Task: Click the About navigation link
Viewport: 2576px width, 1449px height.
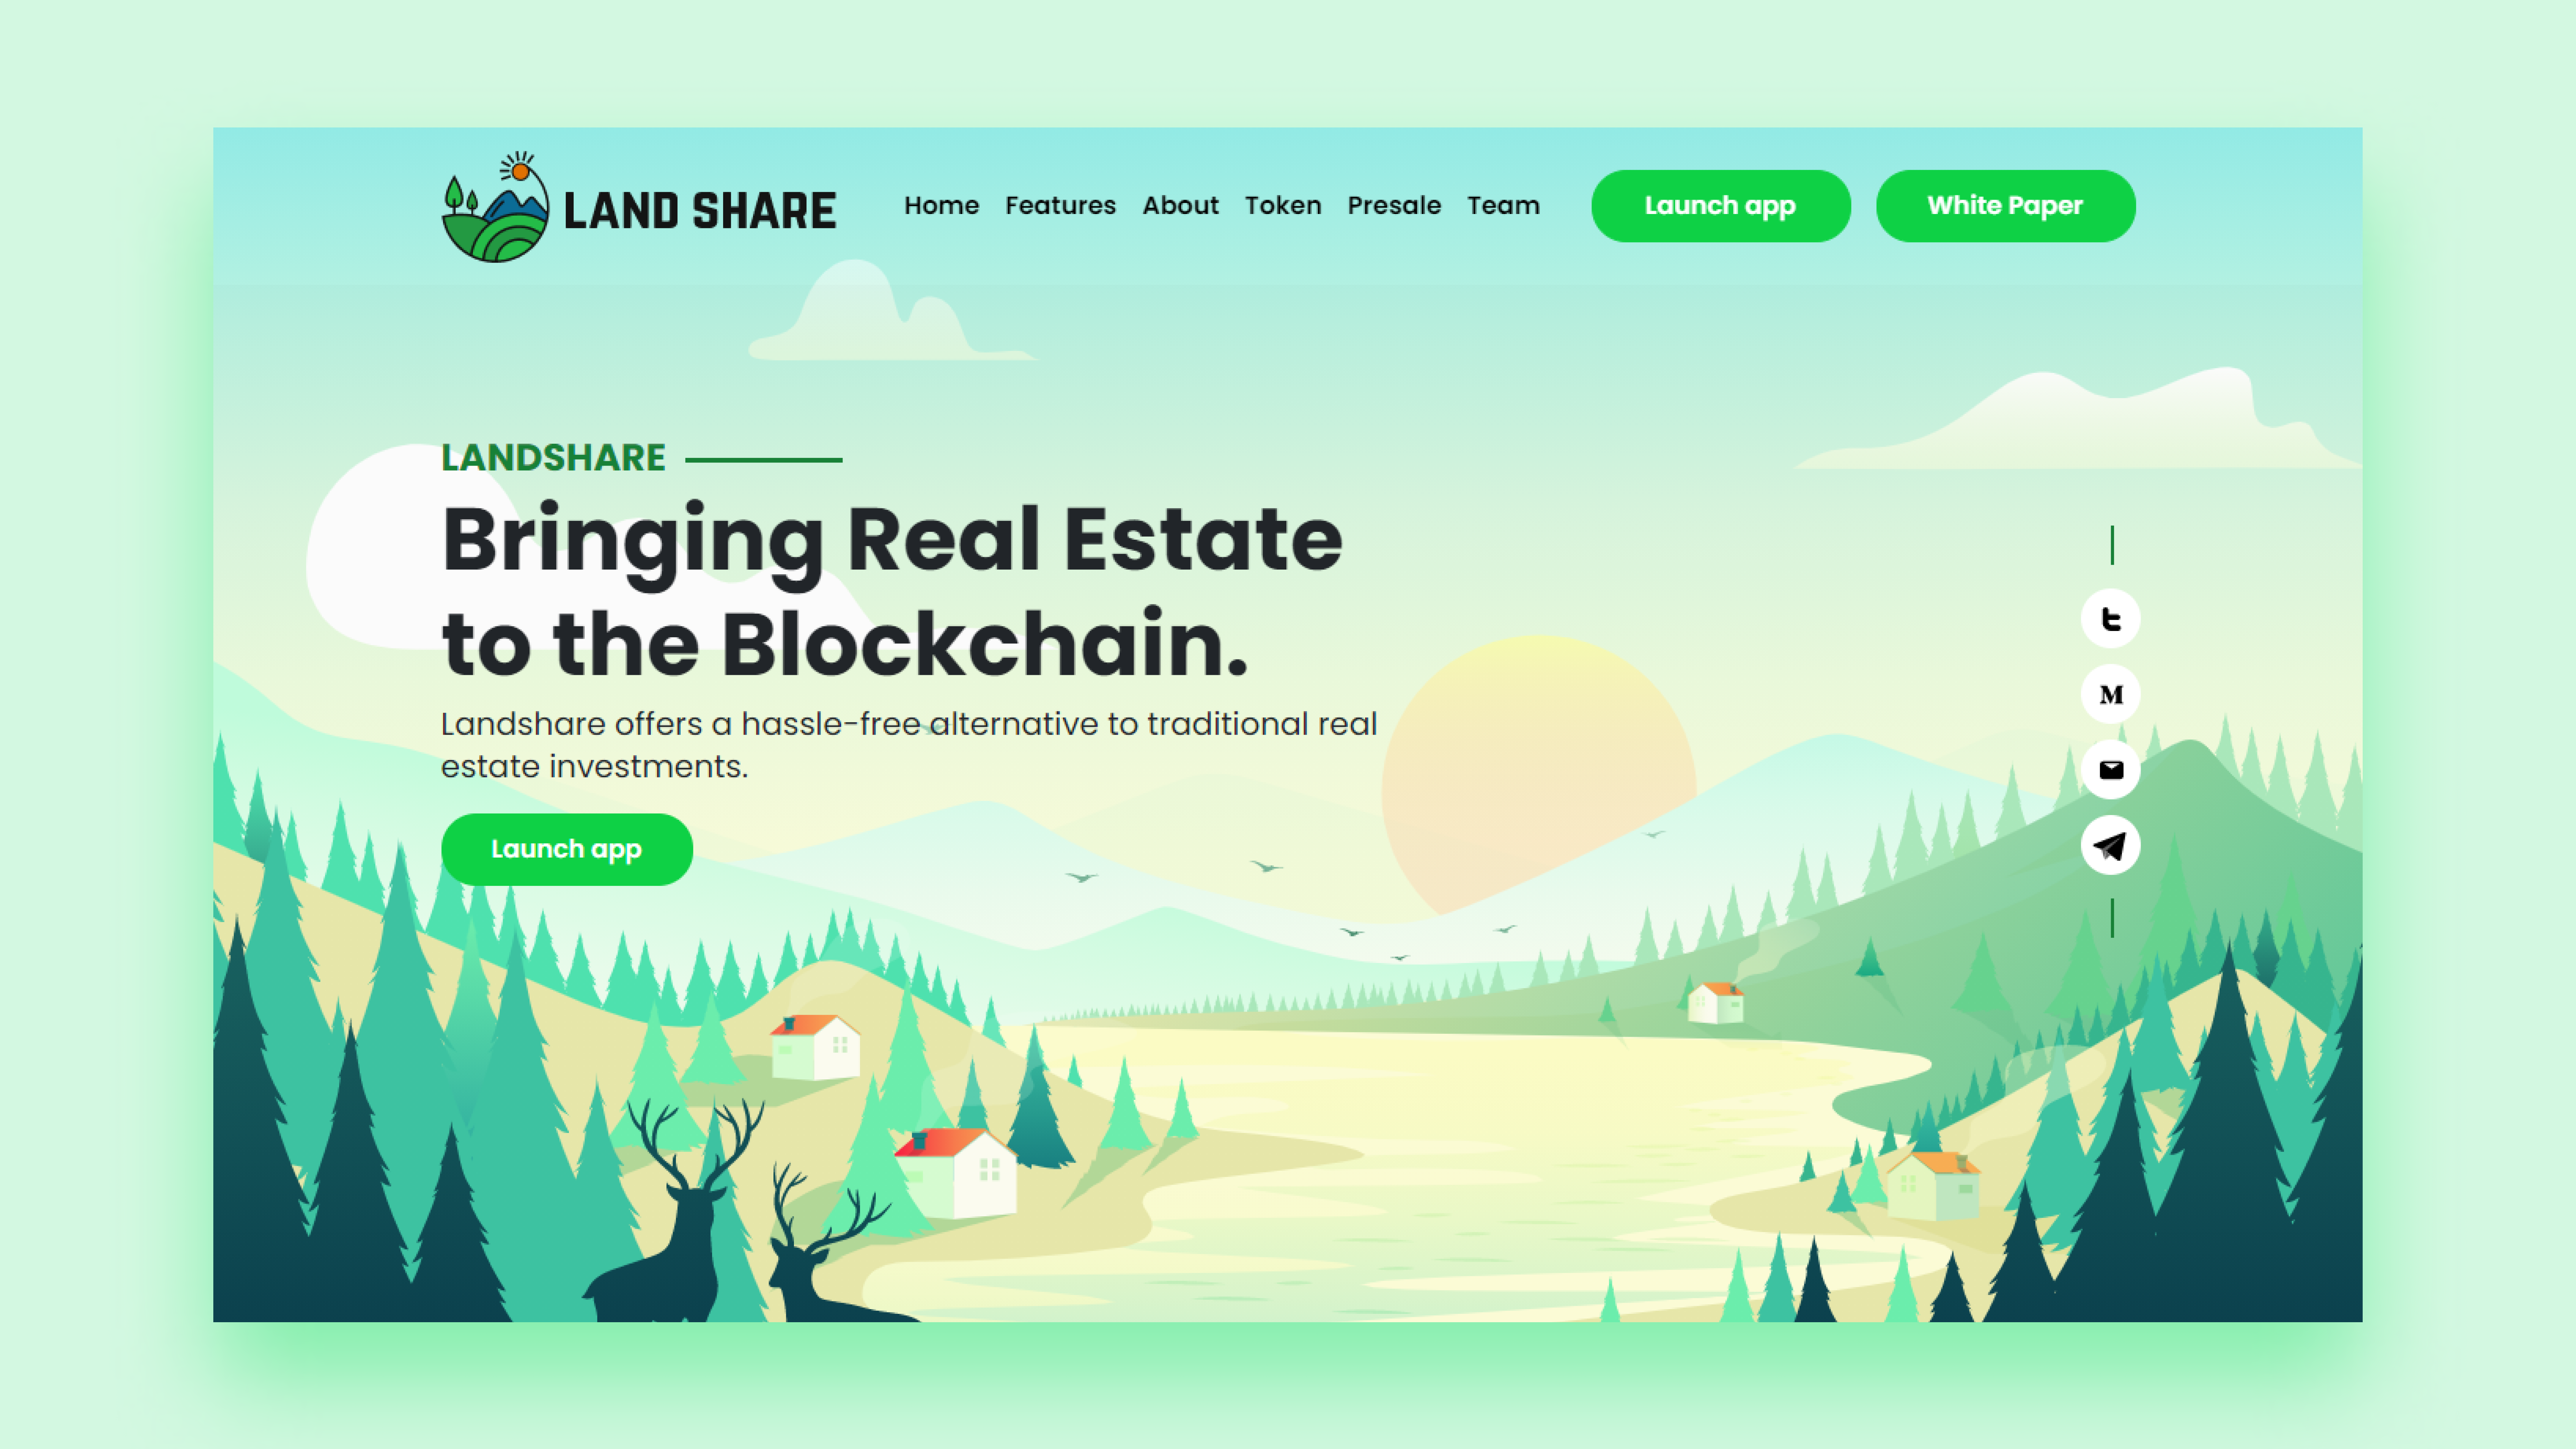Action: 1178,205
